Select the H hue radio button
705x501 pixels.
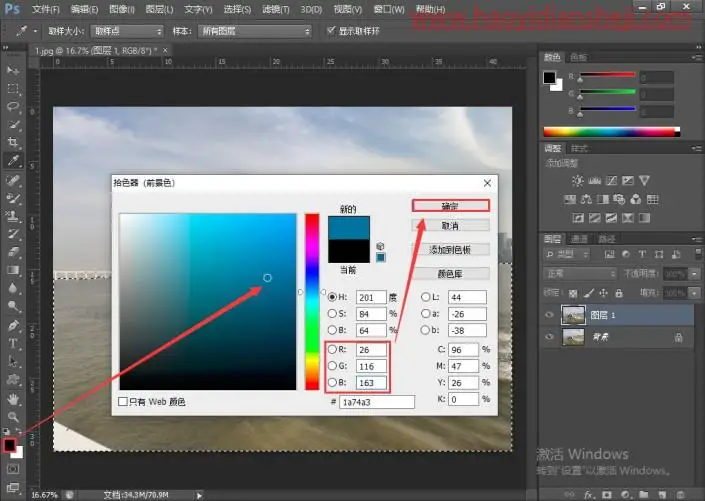click(332, 297)
